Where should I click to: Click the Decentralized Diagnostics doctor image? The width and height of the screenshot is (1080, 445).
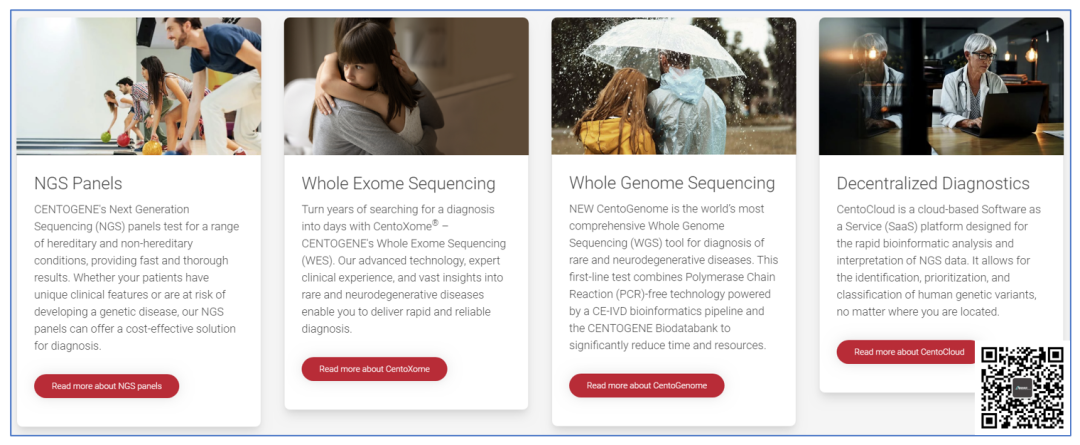click(x=941, y=86)
